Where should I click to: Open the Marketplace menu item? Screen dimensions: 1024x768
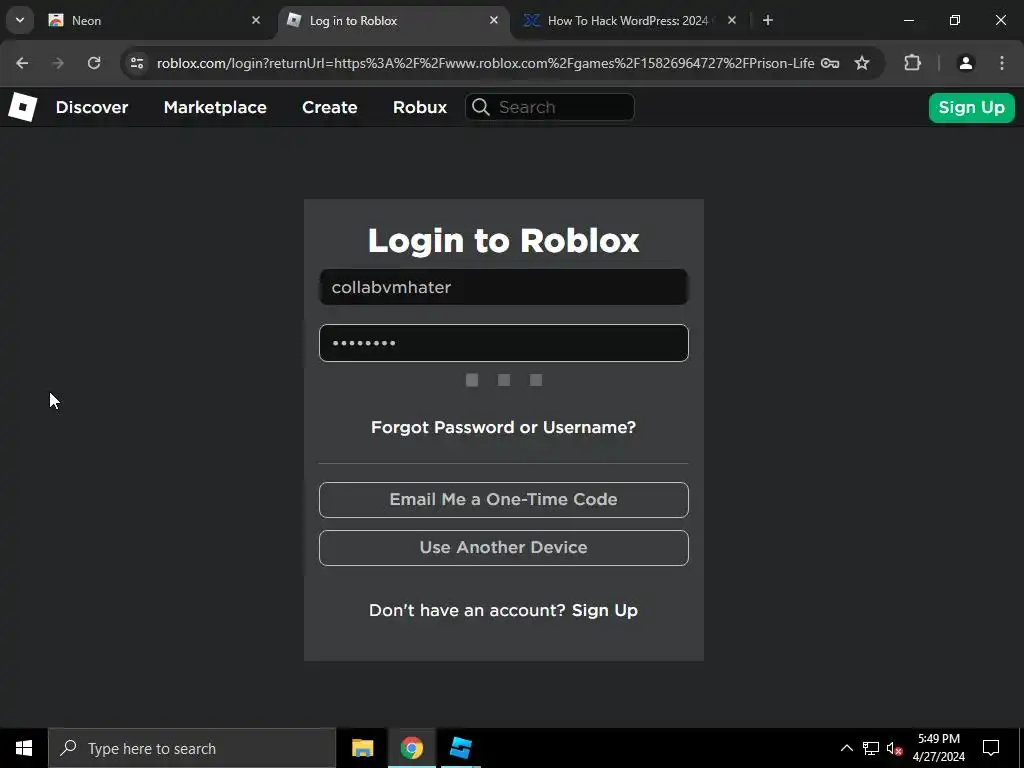click(215, 107)
